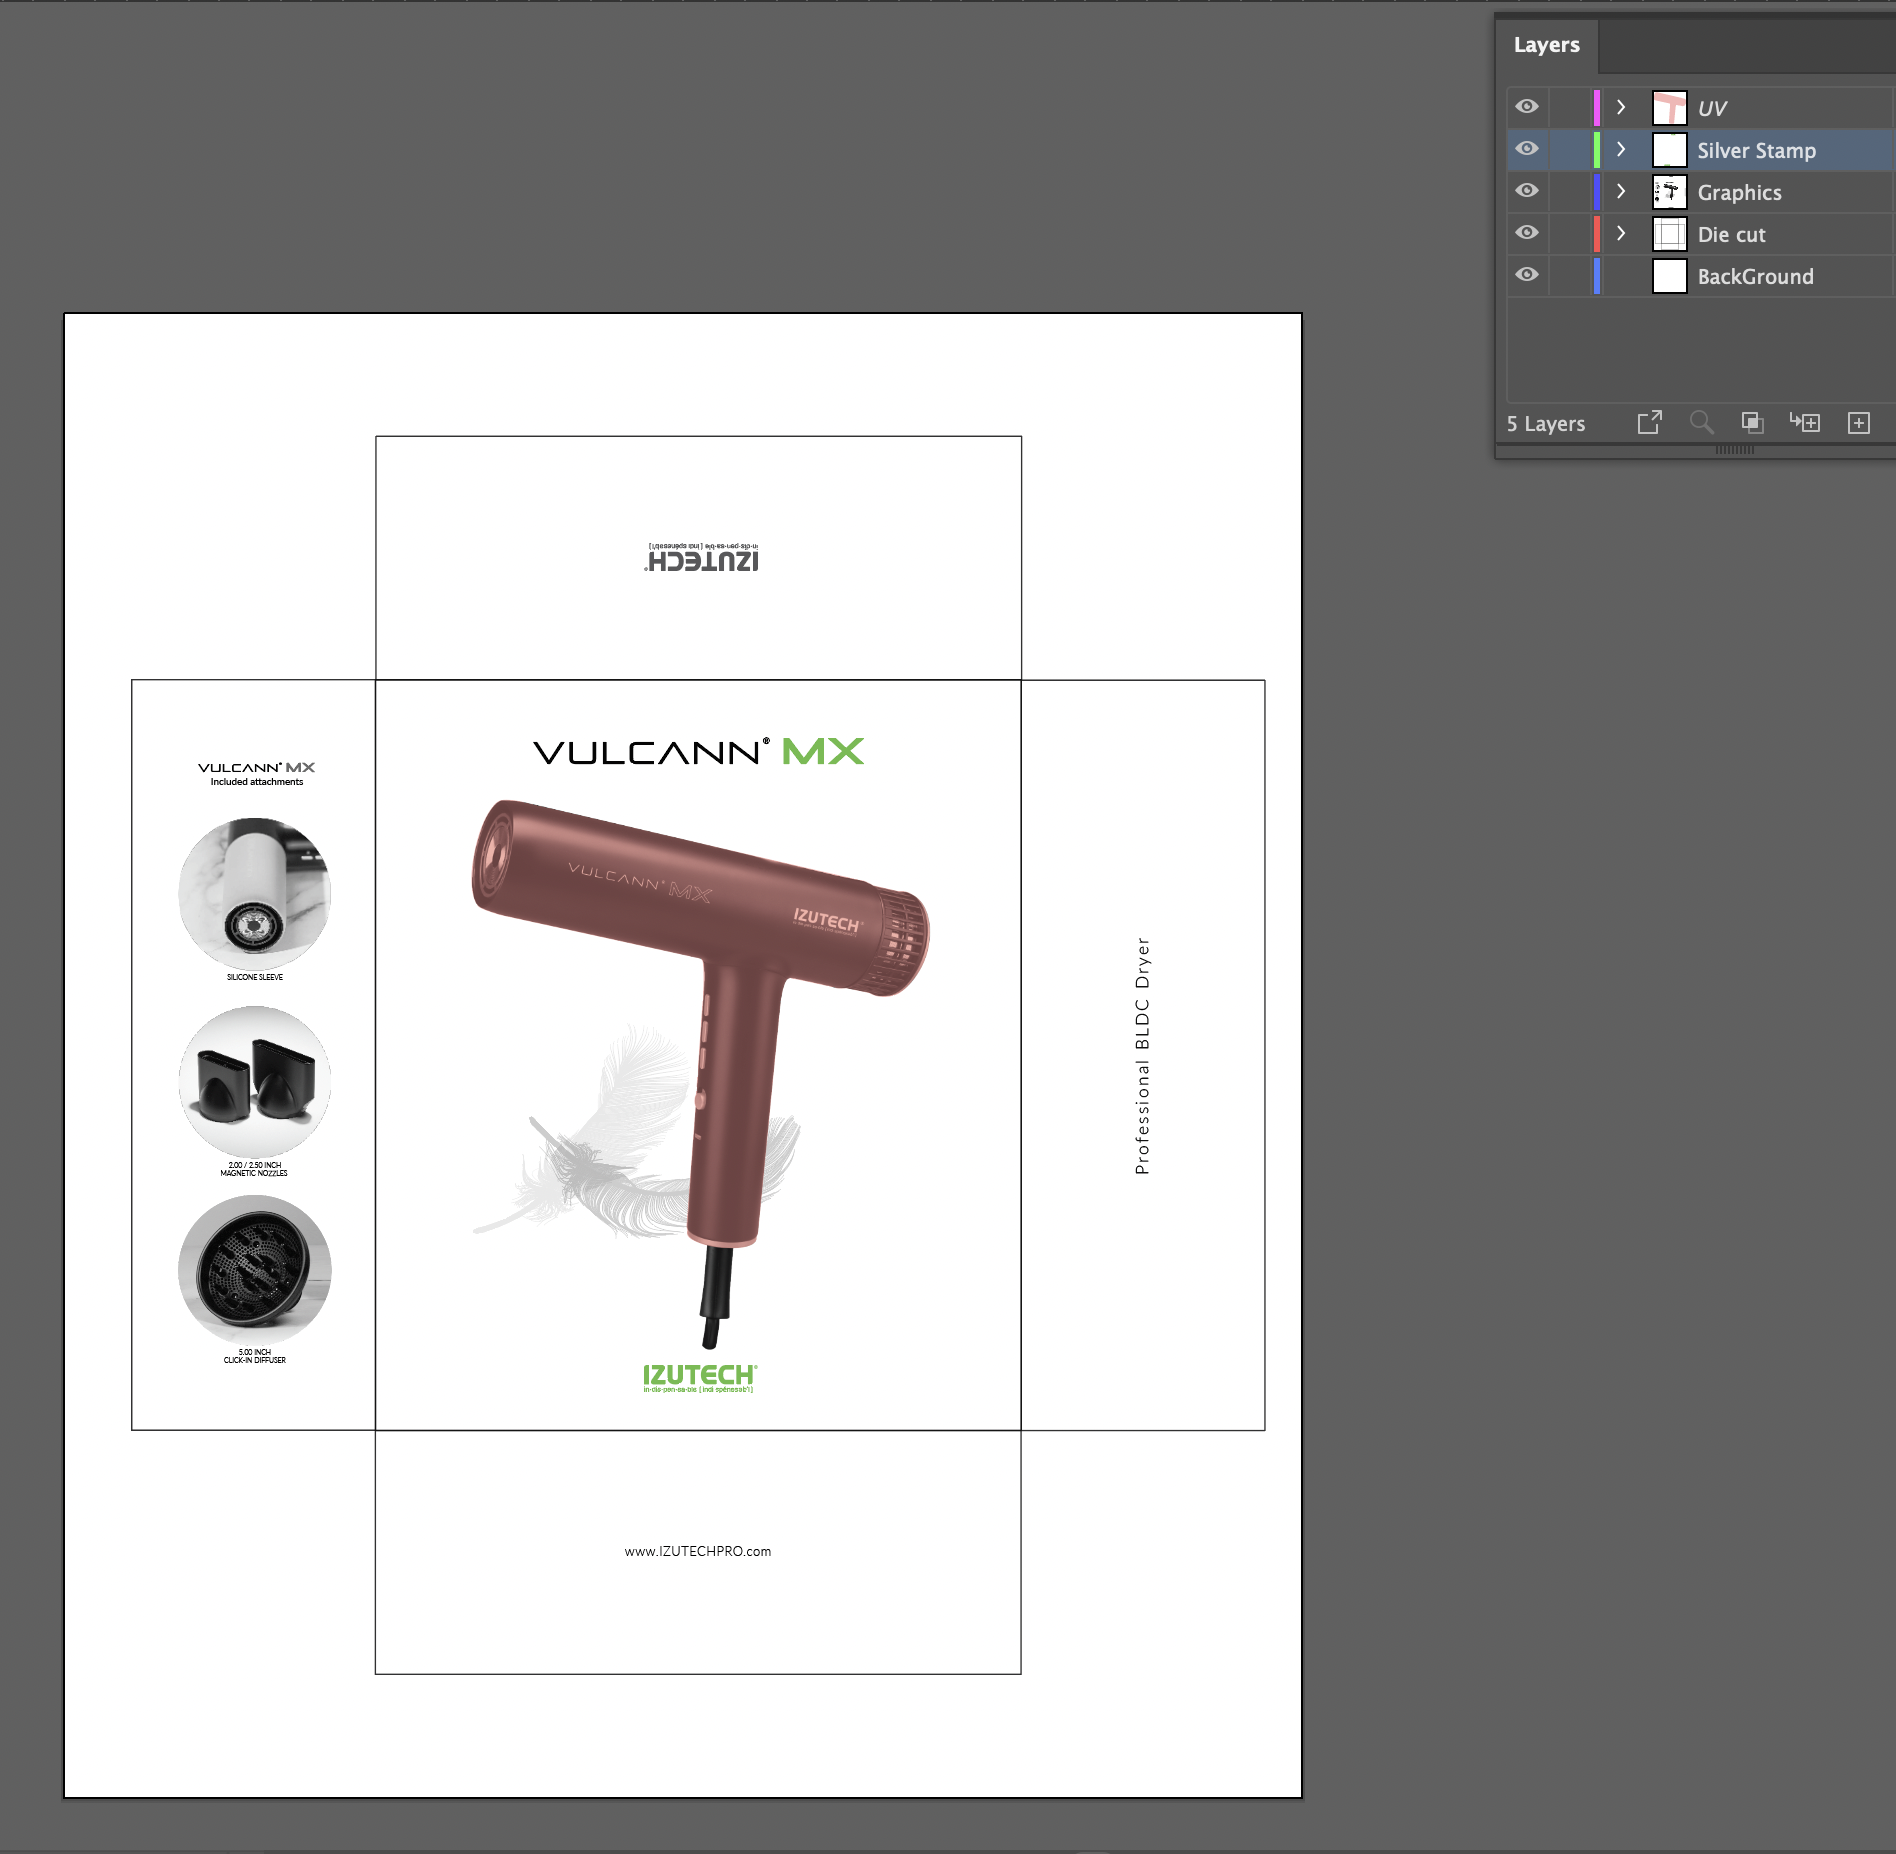Click the small VULCANN MX logo on side panel
The height and width of the screenshot is (1854, 1896).
(256, 768)
